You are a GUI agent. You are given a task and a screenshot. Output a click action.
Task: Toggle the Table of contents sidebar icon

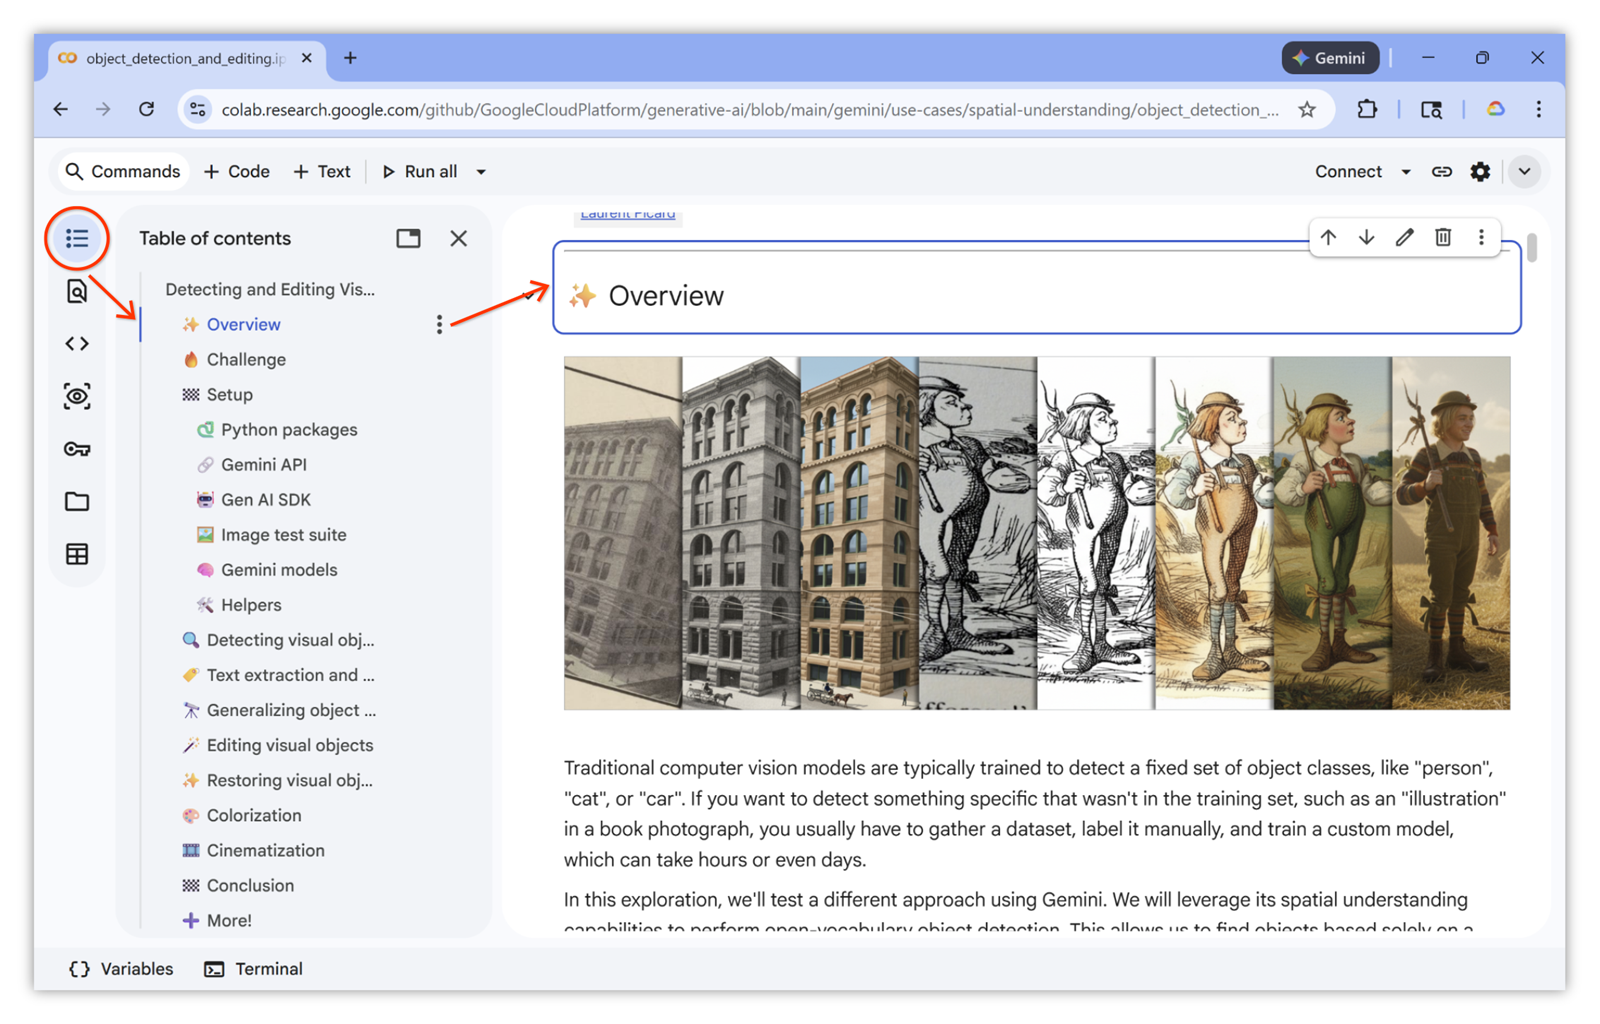[x=77, y=239]
